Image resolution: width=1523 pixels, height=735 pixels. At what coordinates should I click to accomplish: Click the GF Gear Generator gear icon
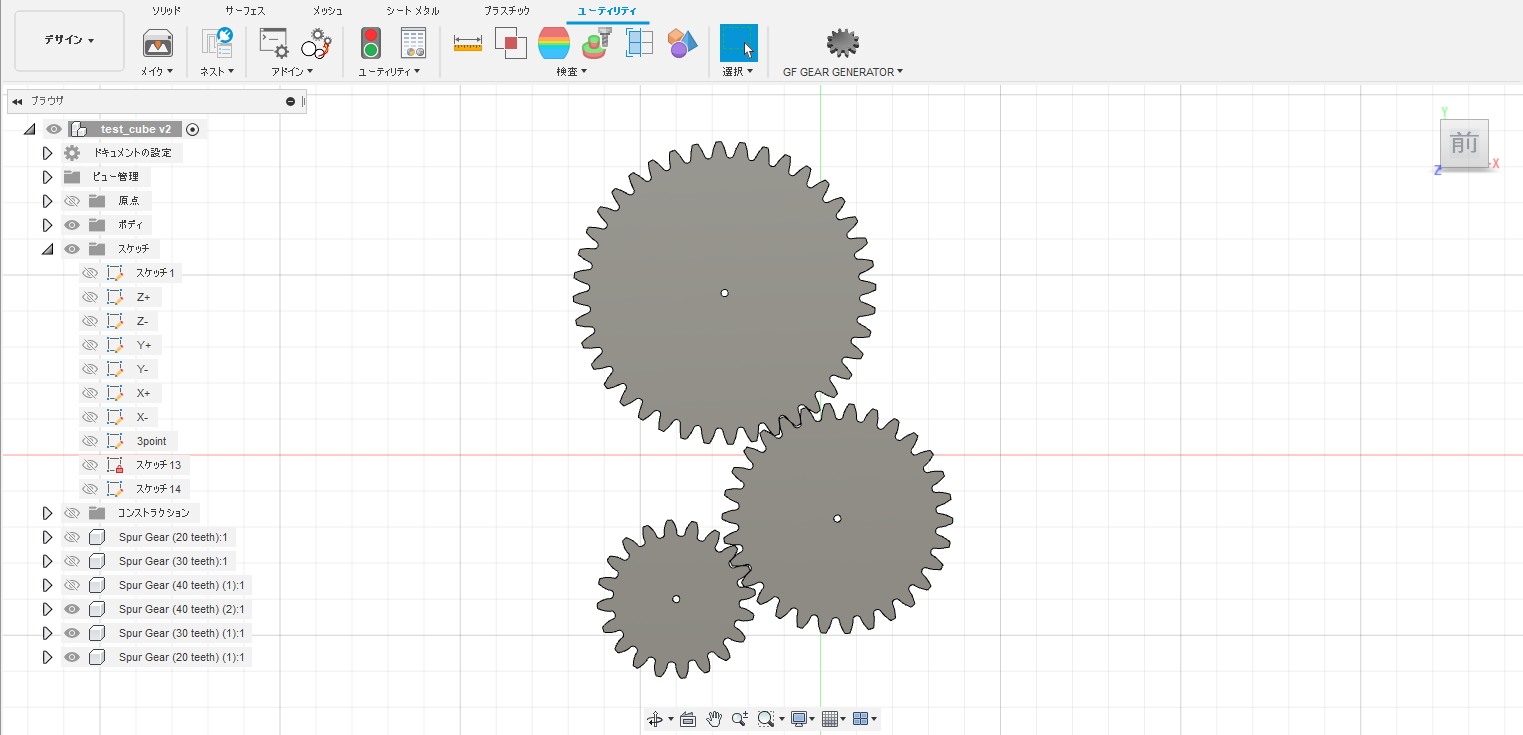[x=842, y=43]
